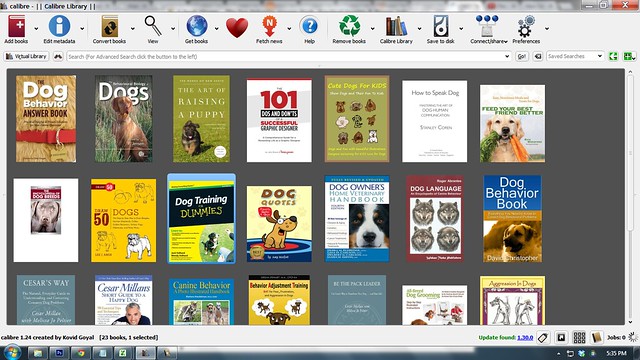Click the green copy search icon
The height and width of the screenshot is (360, 640).
(613, 56)
